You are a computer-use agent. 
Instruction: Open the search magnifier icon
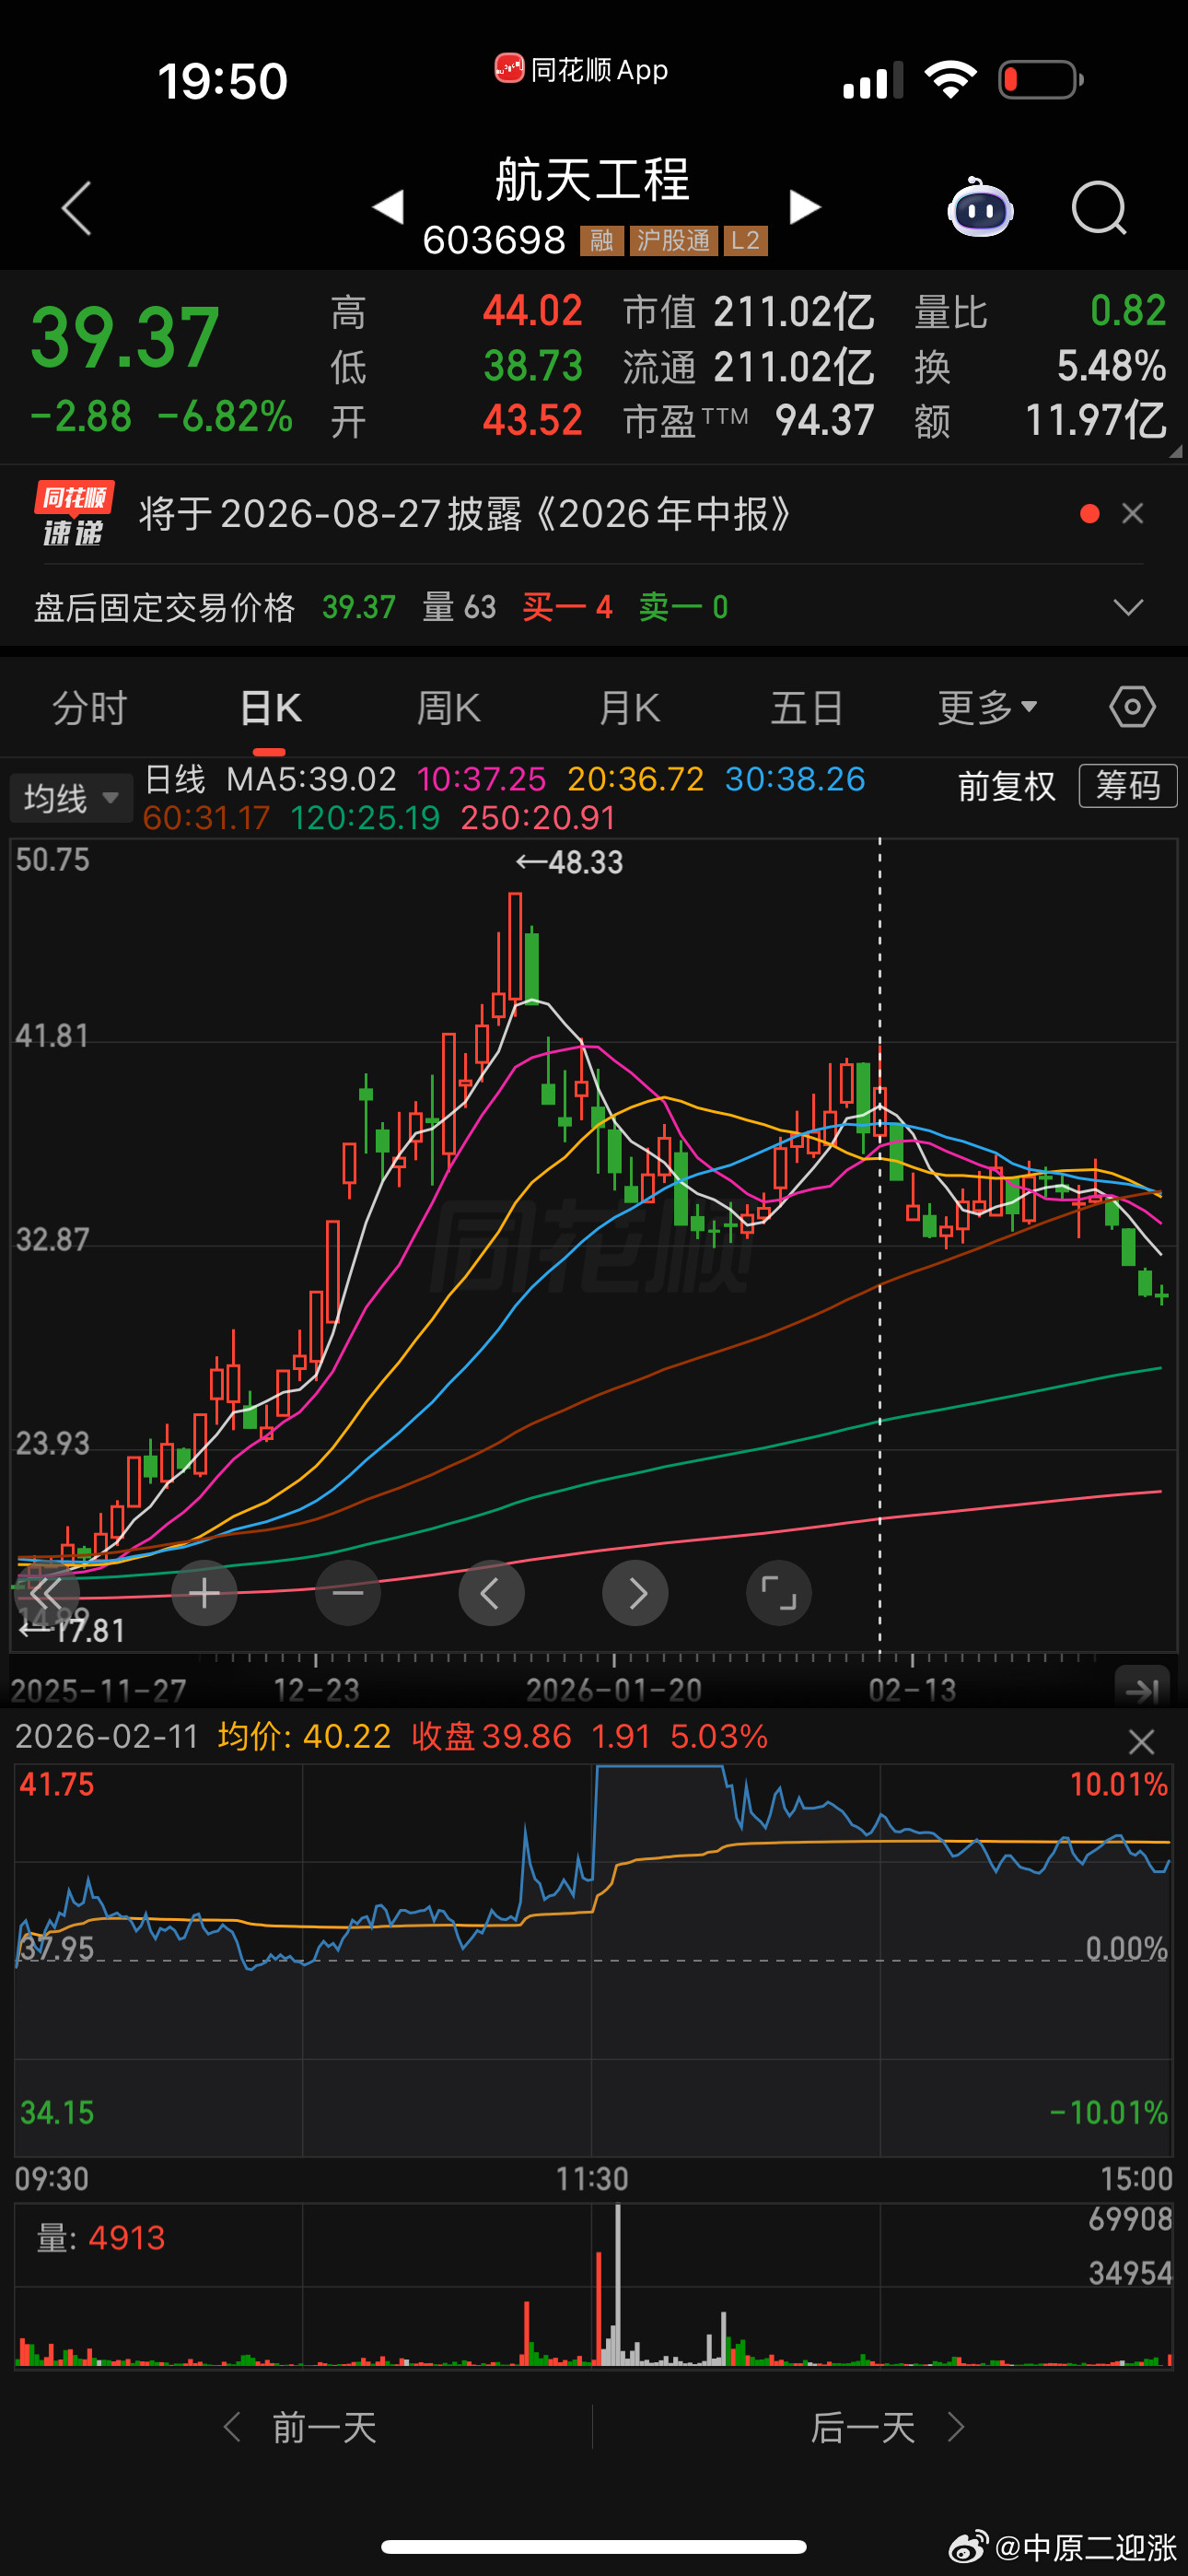coord(1099,208)
